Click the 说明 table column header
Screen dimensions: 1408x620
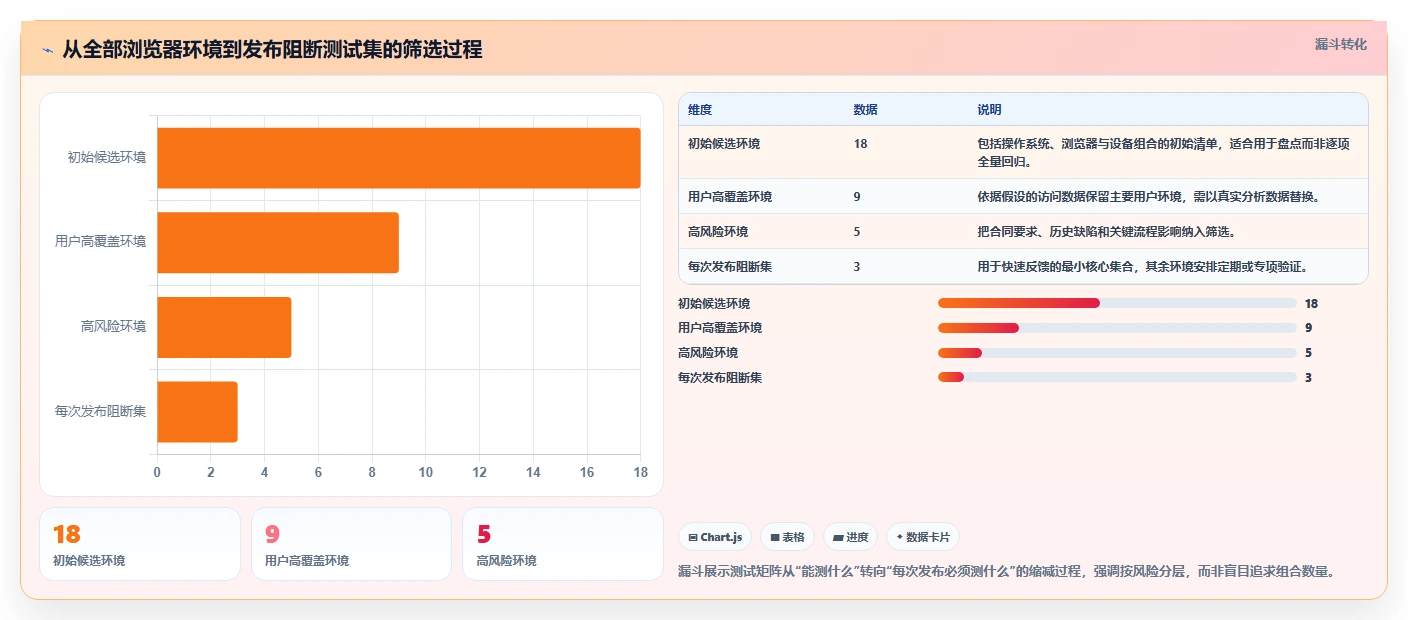pos(989,110)
